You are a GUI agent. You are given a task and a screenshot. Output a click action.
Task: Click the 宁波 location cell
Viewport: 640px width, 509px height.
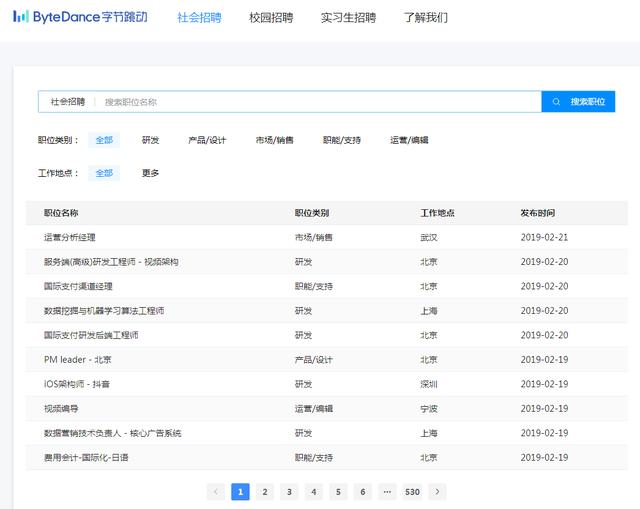pyautogui.click(x=429, y=409)
